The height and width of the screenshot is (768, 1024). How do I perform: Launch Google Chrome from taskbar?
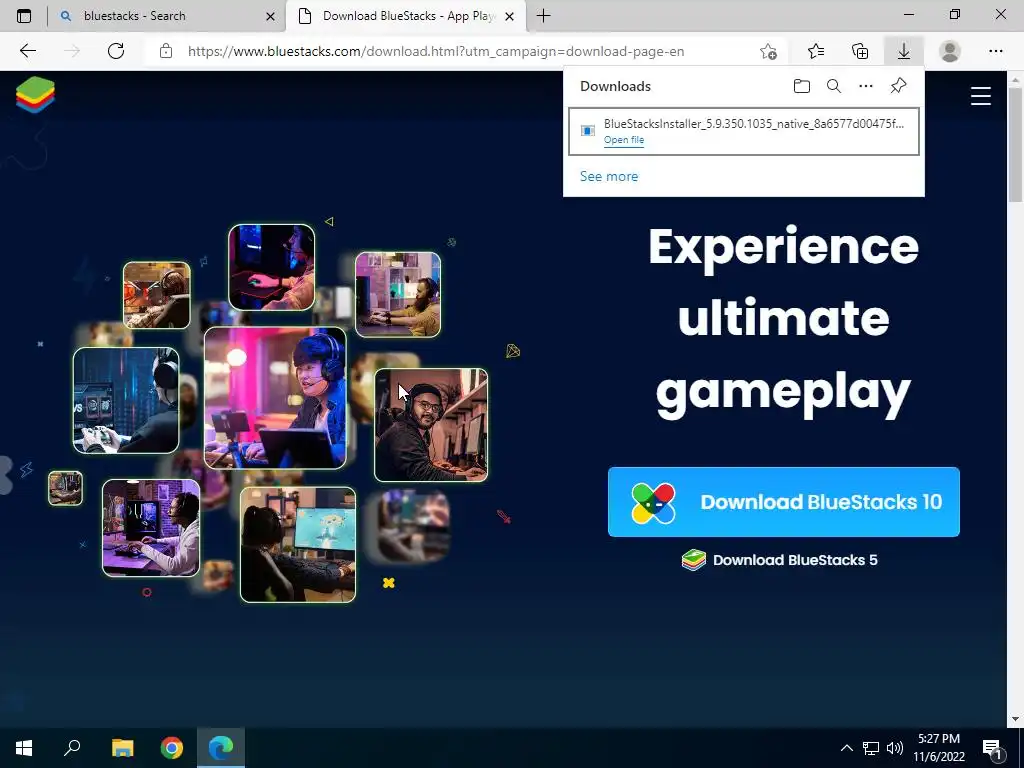point(172,748)
